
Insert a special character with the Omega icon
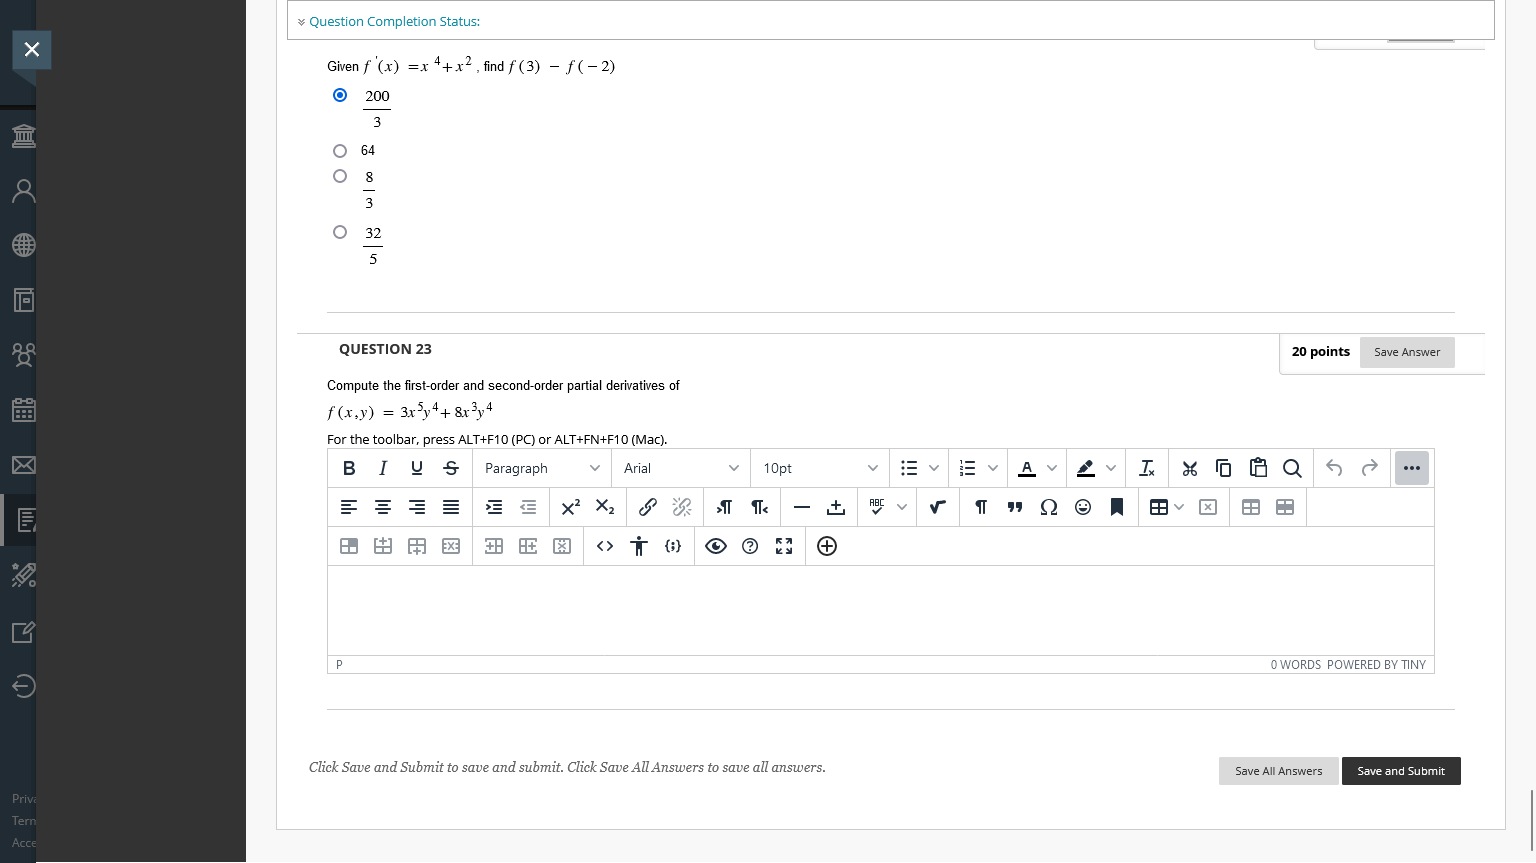1049,507
